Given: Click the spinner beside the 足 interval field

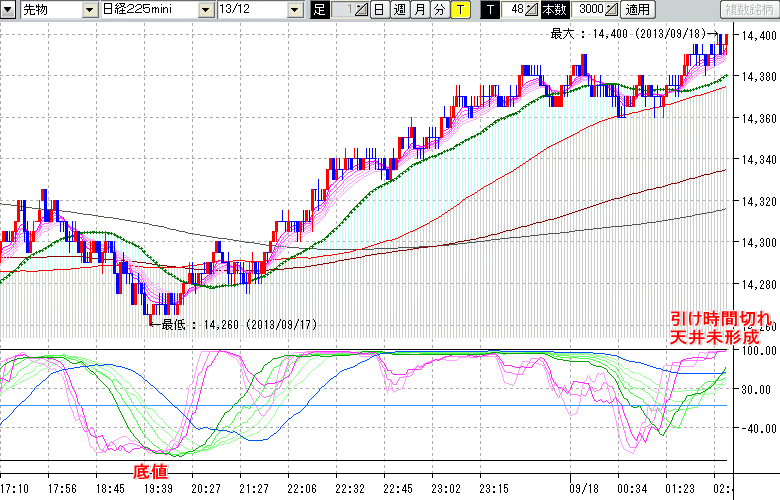Looking at the screenshot, I should tap(361, 10).
